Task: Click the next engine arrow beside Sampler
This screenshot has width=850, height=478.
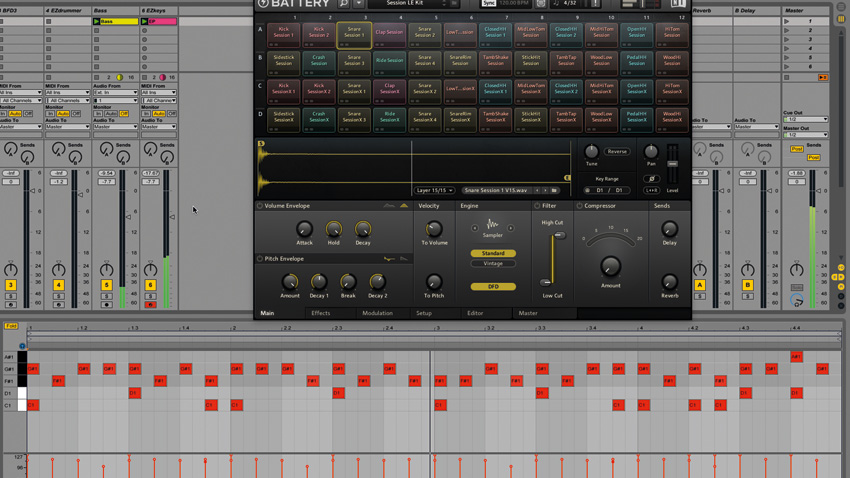Action: [x=511, y=228]
